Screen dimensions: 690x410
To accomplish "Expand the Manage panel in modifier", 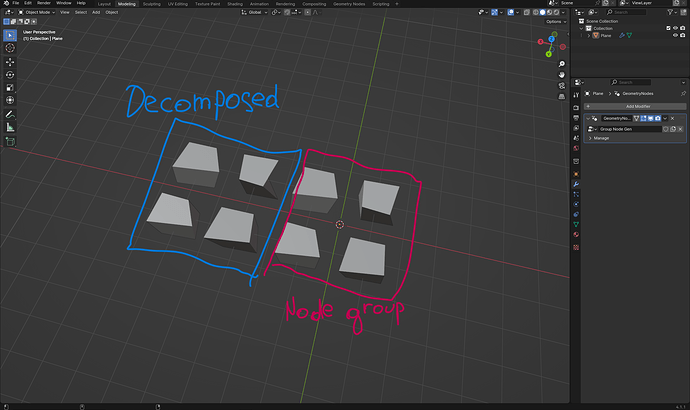I will [x=590, y=138].
